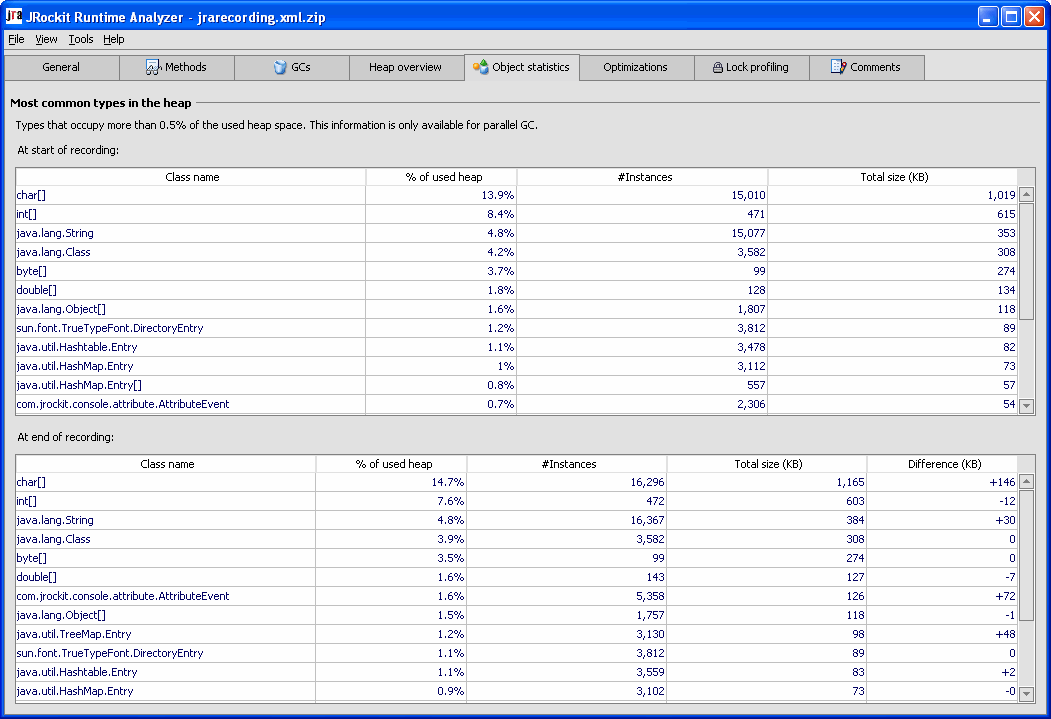1051x719 pixels.
Task: Close the JRockit Runtime Analyzer window
Action: (x=1035, y=16)
